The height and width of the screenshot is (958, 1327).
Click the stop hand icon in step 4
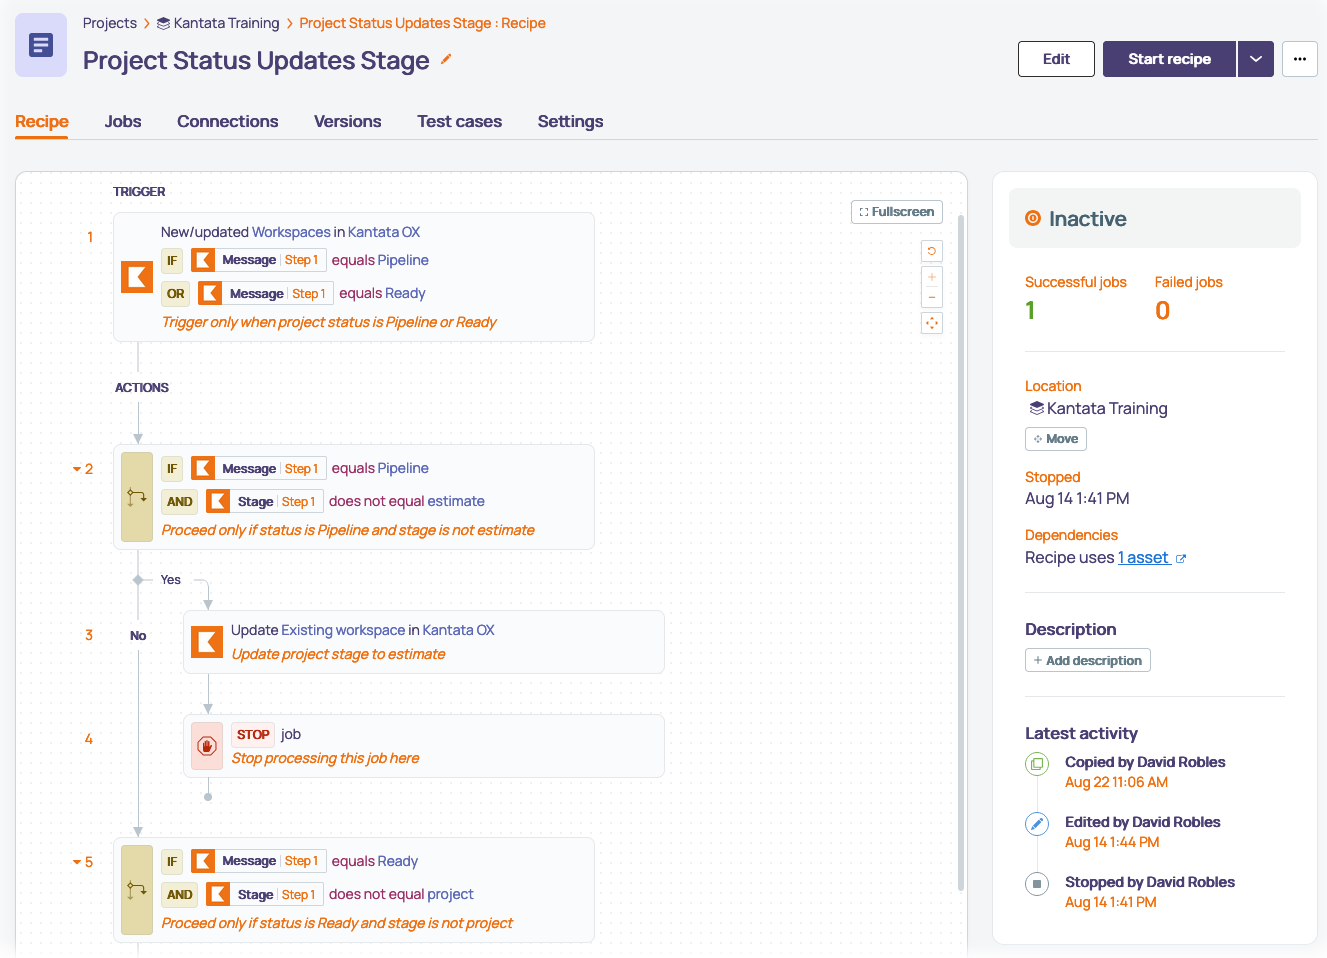click(207, 746)
